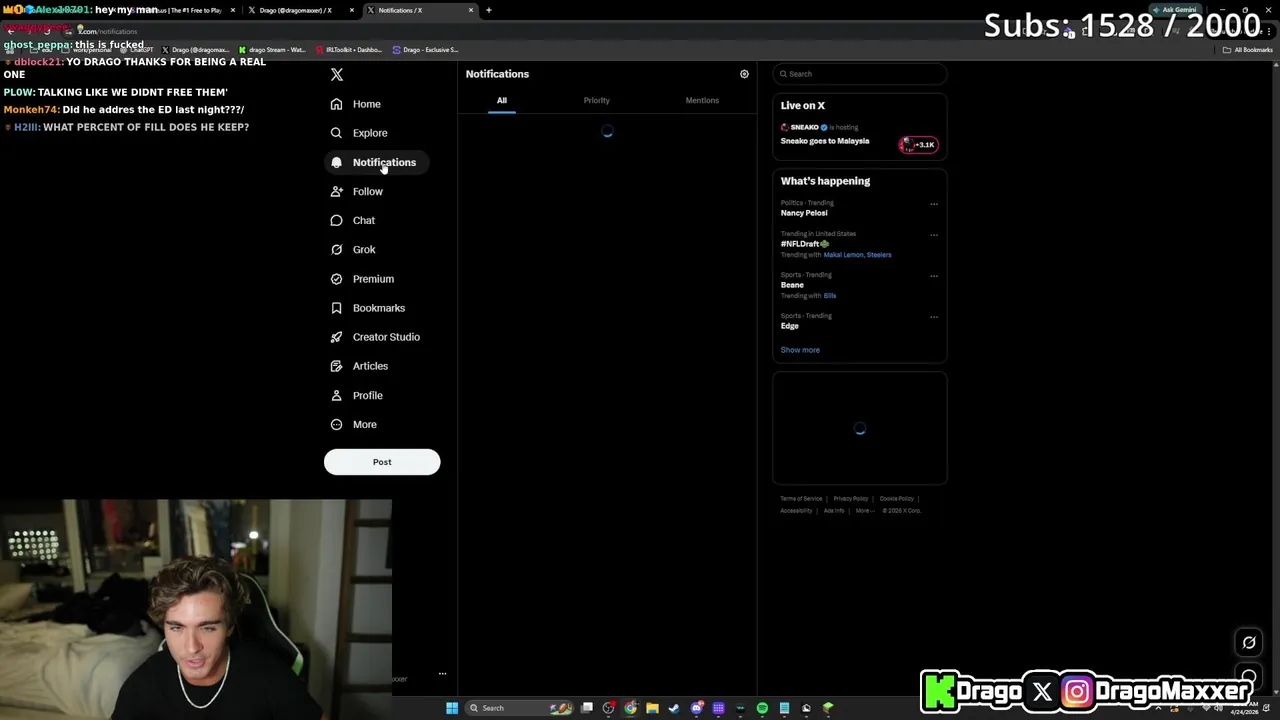Expand the footer More options
The height and width of the screenshot is (720, 1280).
pyautogui.click(x=864, y=511)
